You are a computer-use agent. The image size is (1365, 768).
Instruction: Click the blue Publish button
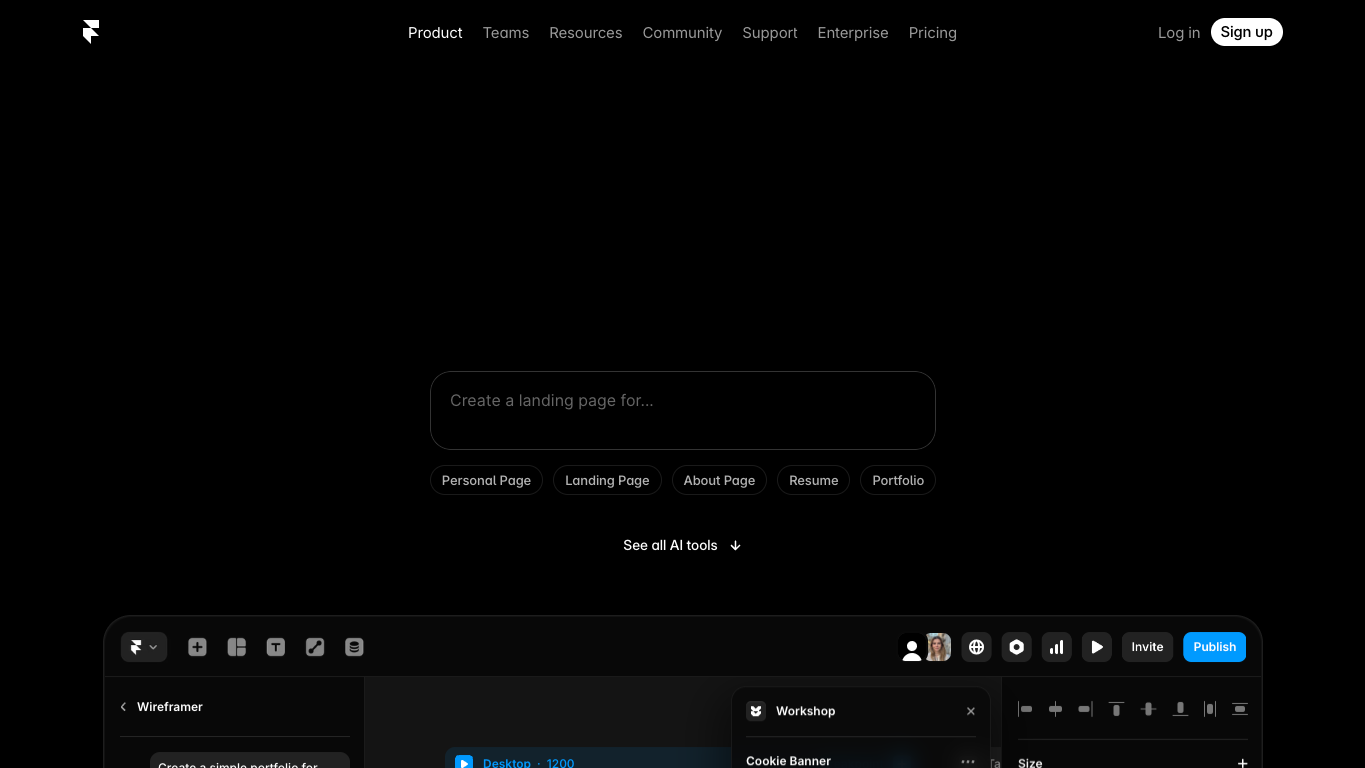point(1215,647)
